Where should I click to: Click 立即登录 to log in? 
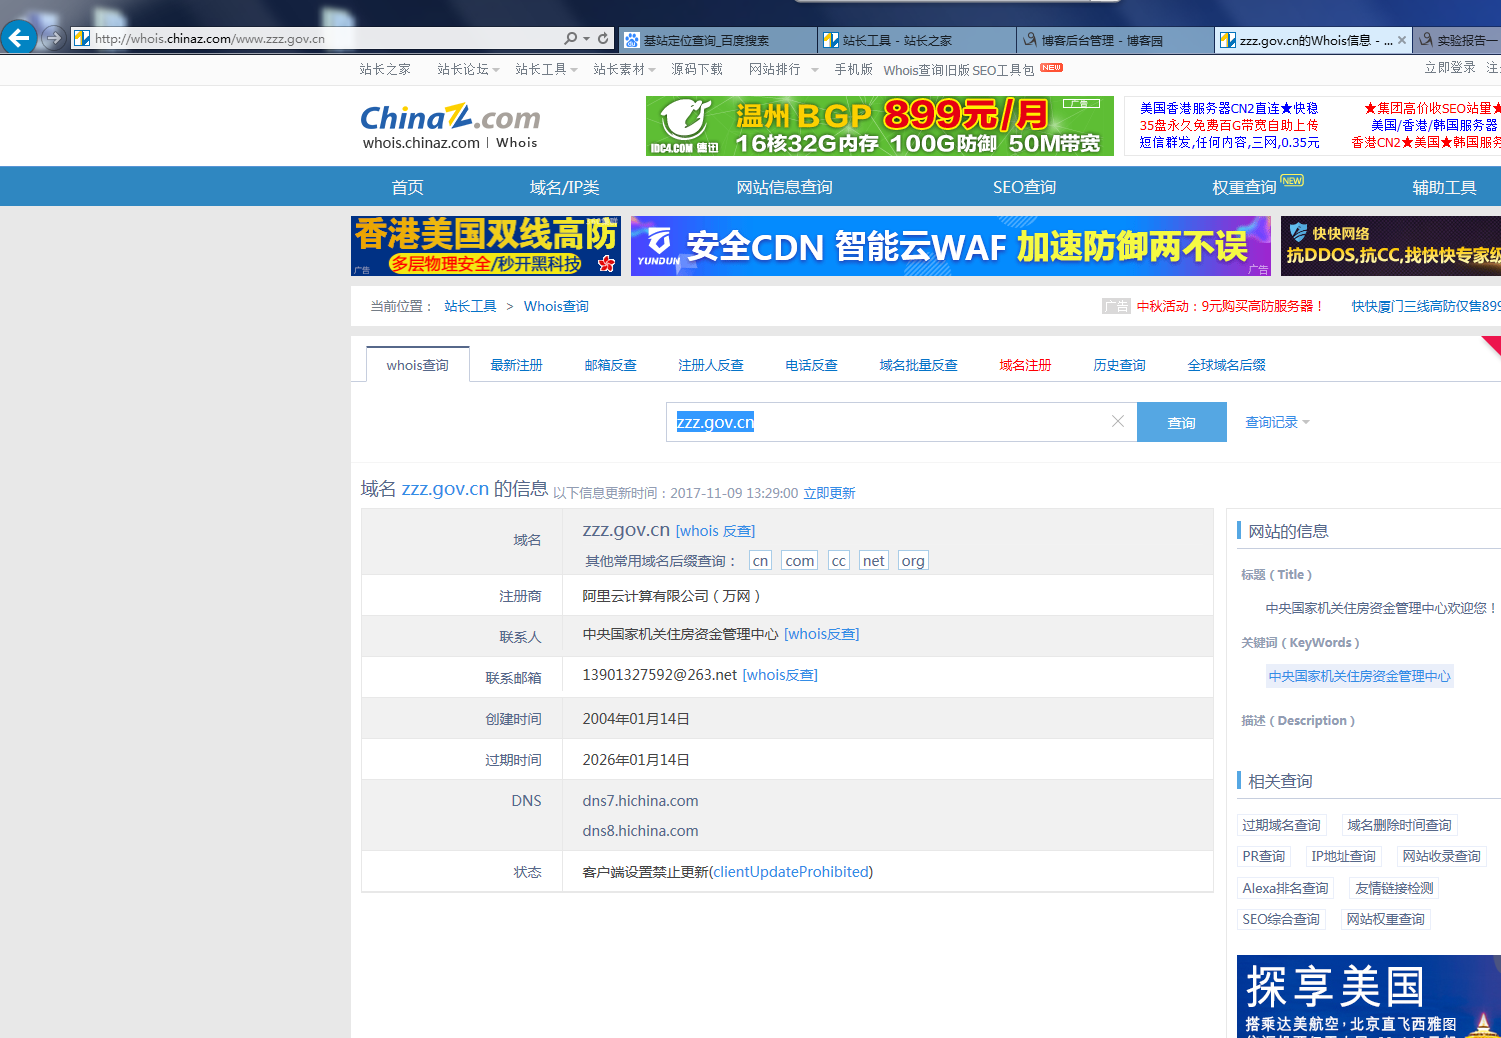coord(1450,67)
